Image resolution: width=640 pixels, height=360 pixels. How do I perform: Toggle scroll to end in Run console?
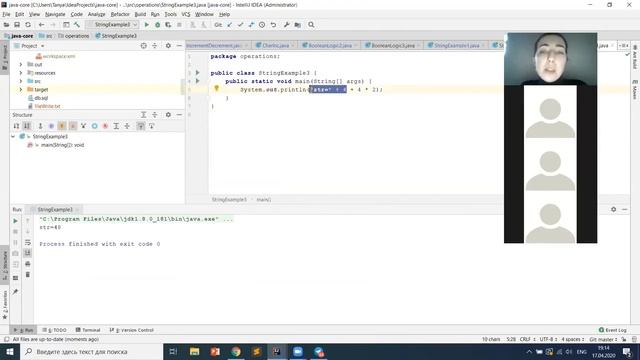pos(28,253)
